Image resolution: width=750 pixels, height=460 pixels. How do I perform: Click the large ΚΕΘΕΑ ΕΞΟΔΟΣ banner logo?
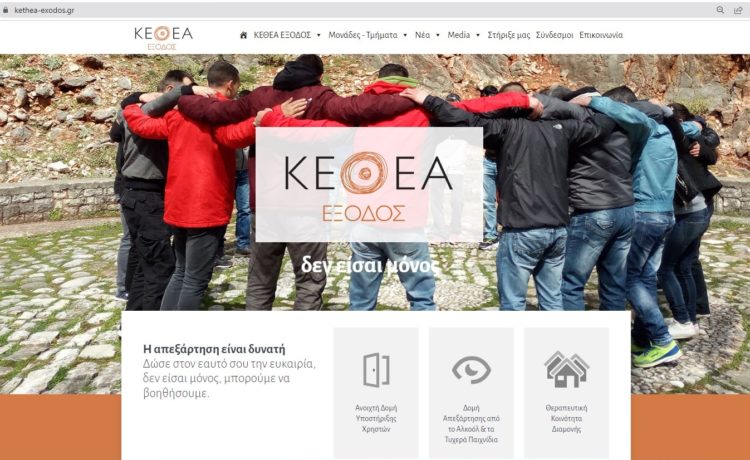[x=369, y=185]
